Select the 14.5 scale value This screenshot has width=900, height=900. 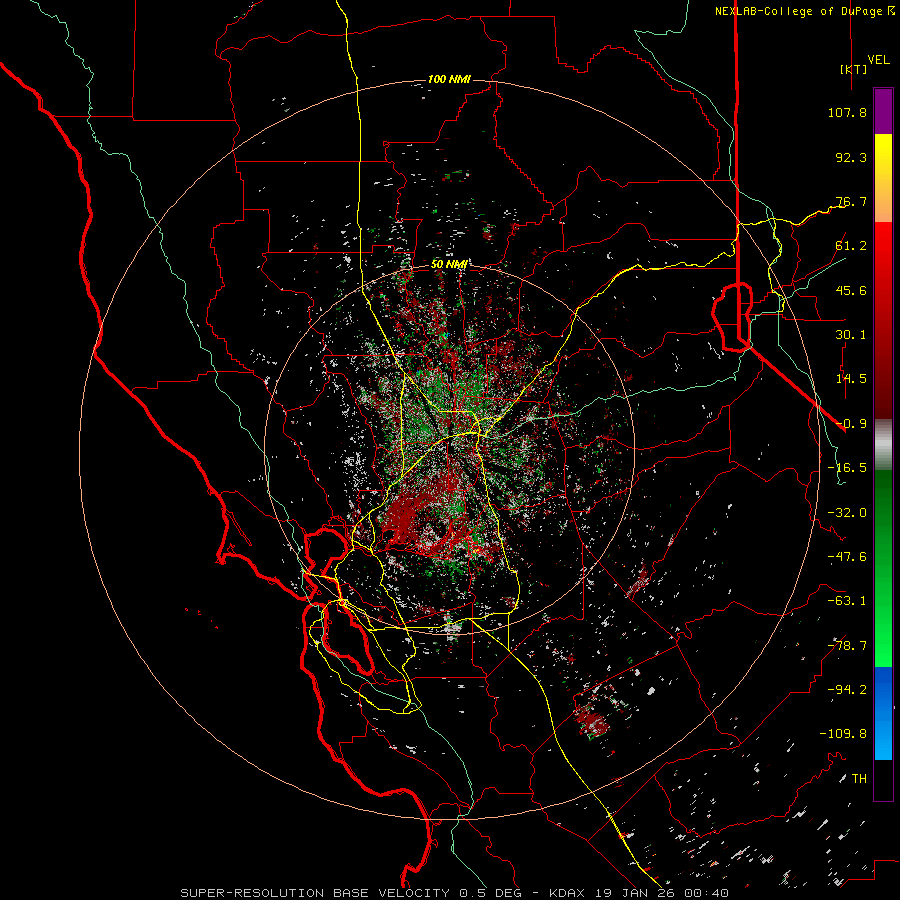click(851, 379)
